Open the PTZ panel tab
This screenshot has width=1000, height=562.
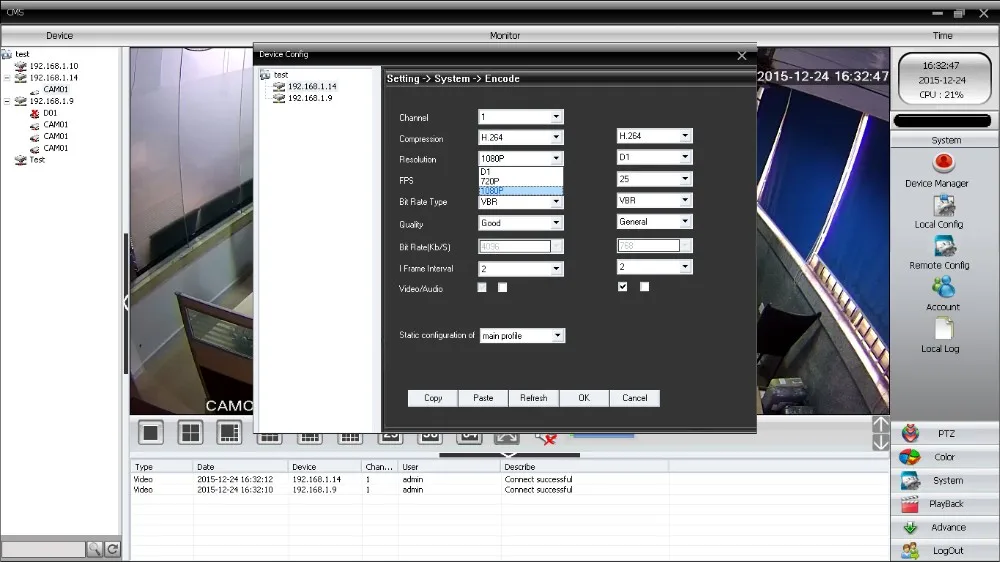(x=945, y=434)
